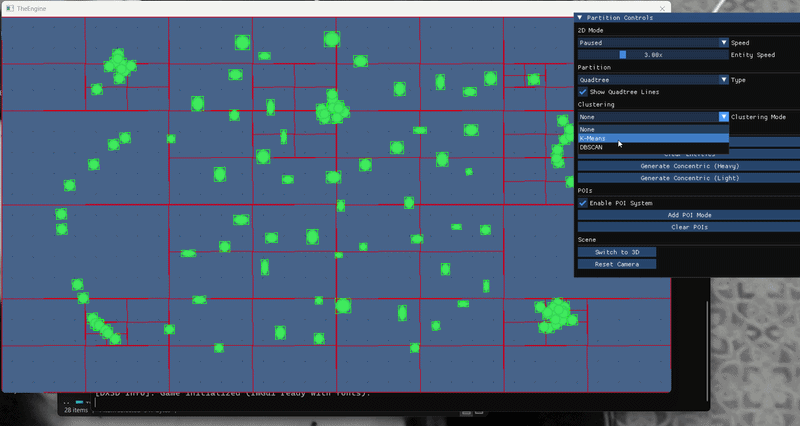800x426 pixels.
Task: Open the Paused speed dropdown
Action: click(x=652, y=43)
